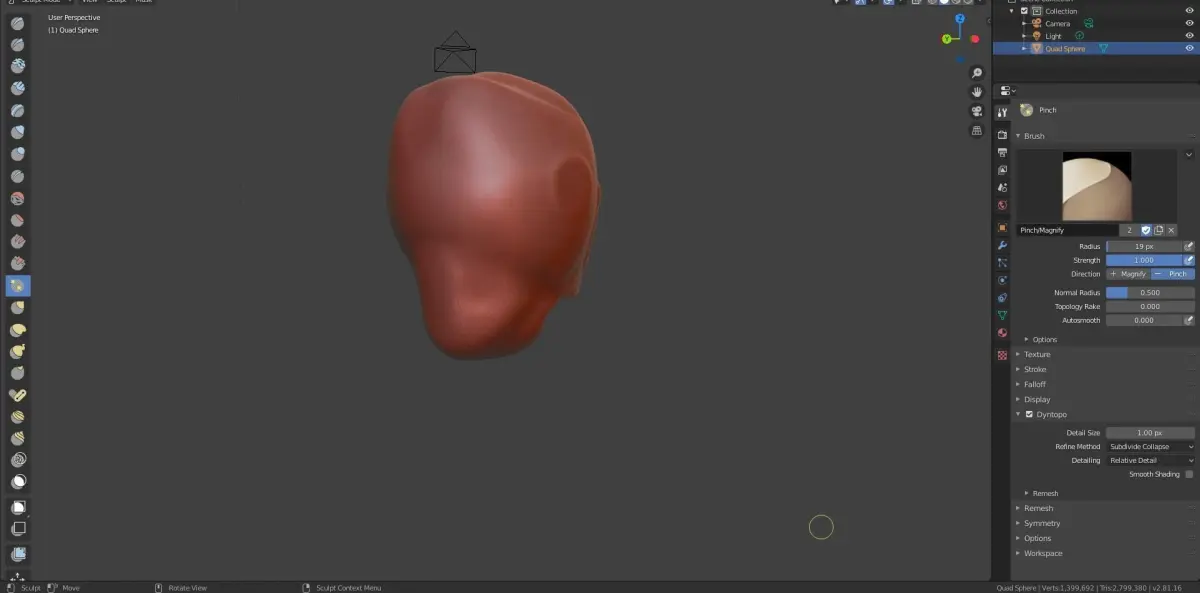Unlink the PinchMagnify brush with X
Screen dimensions: 1200x593
tap(1171, 230)
